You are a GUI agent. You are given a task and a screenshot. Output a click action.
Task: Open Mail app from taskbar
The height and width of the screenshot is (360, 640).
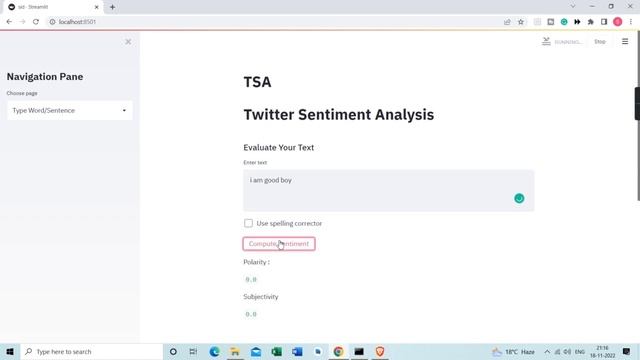(x=256, y=351)
